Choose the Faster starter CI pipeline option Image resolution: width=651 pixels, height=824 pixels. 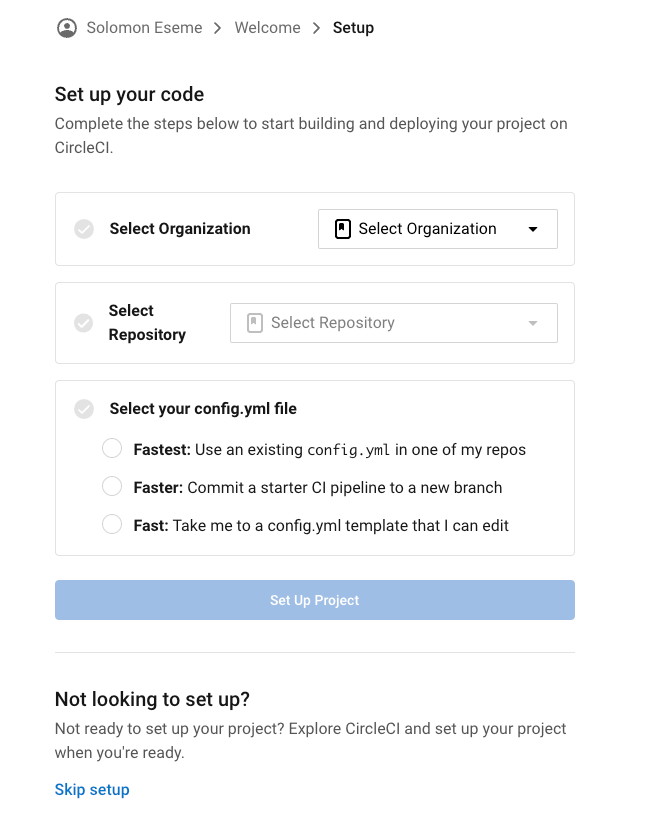point(112,486)
